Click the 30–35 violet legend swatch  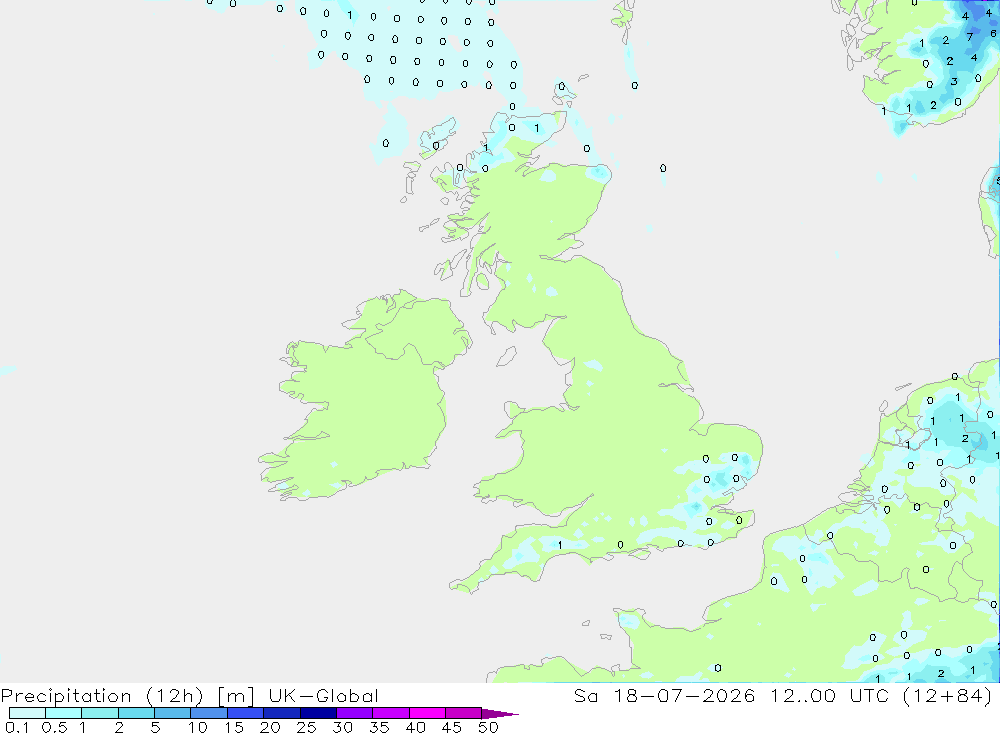pos(354,713)
